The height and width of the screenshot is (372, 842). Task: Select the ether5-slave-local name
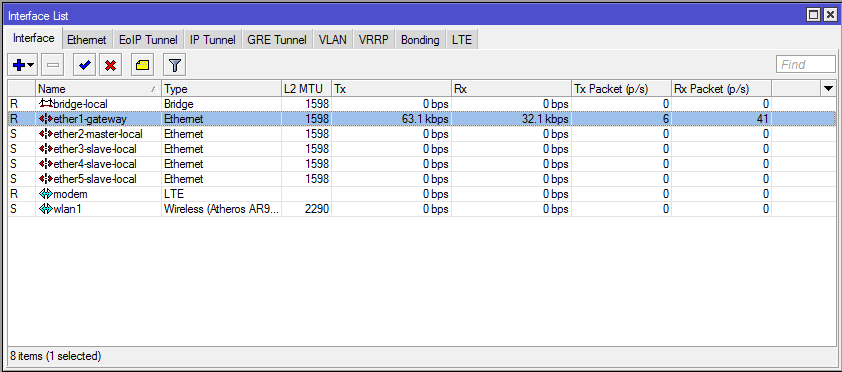(x=95, y=179)
